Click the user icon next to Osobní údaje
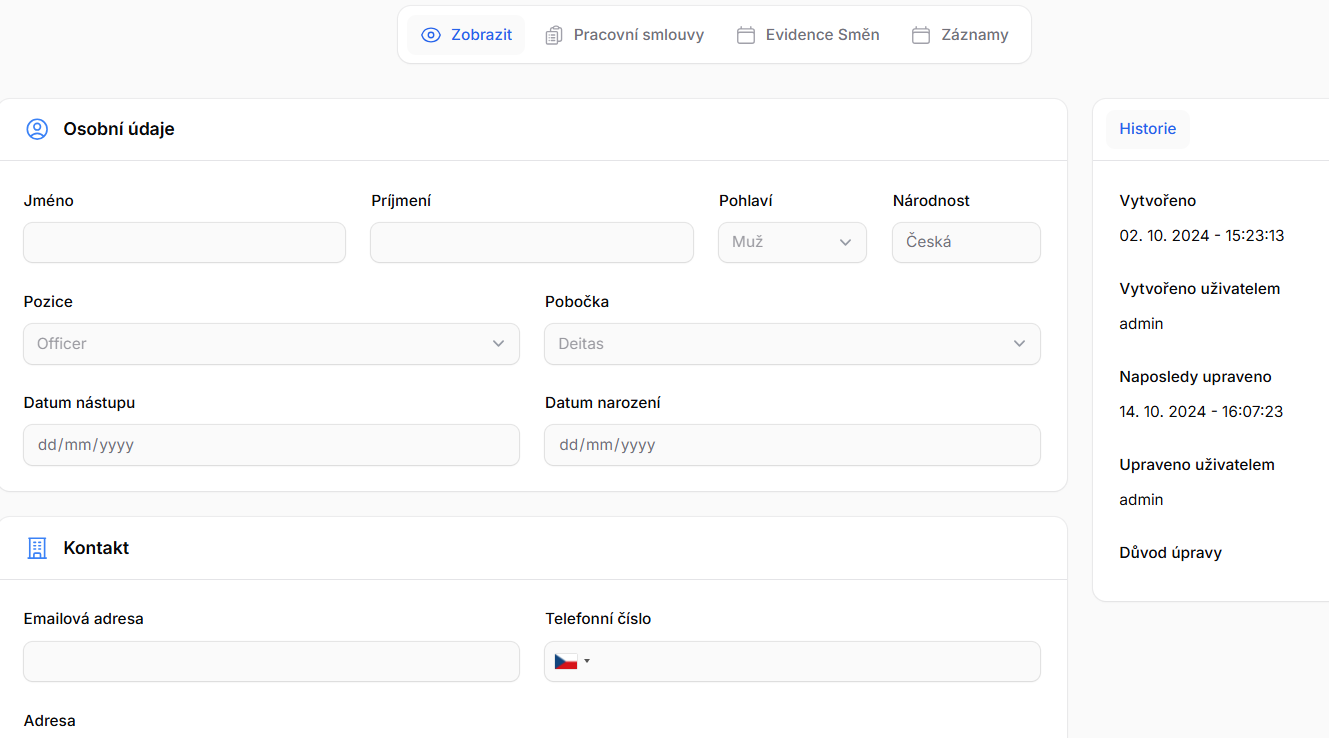Screen dimensions: 1329x738 [x=37, y=129]
